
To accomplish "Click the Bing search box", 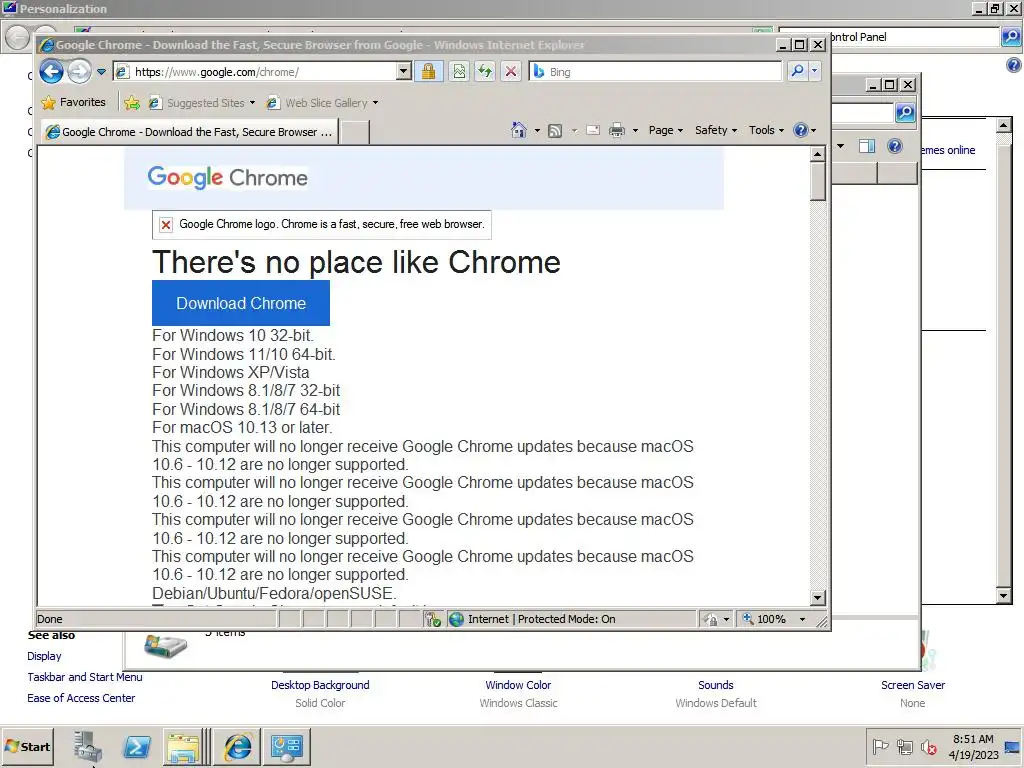I will pyautogui.click(x=655, y=72).
